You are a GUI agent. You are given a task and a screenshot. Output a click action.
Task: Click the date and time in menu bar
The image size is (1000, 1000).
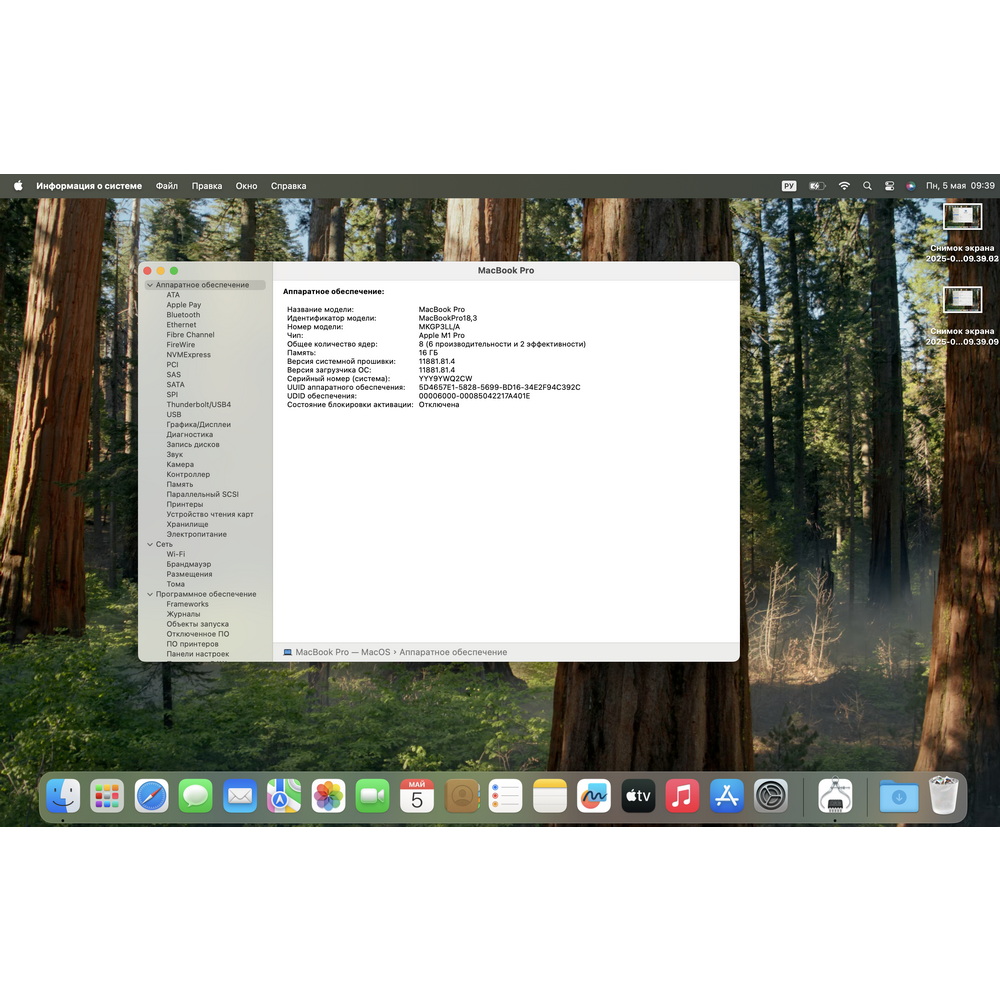pyautogui.click(x=960, y=186)
